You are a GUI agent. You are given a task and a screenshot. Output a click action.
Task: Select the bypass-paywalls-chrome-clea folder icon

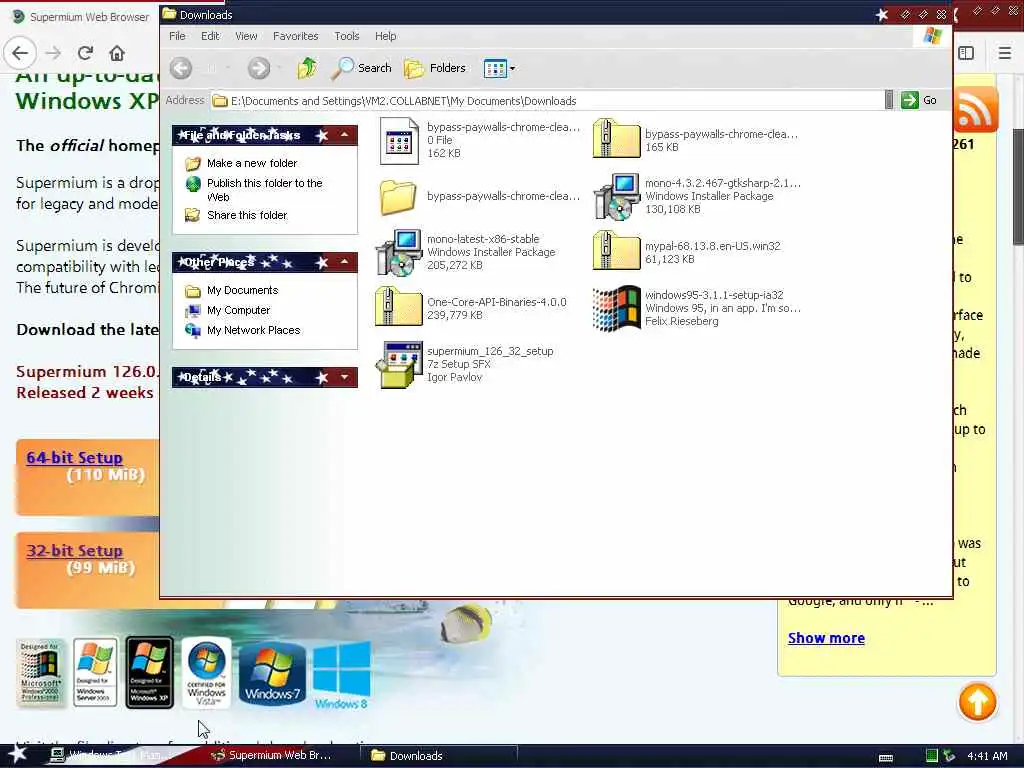click(x=398, y=197)
